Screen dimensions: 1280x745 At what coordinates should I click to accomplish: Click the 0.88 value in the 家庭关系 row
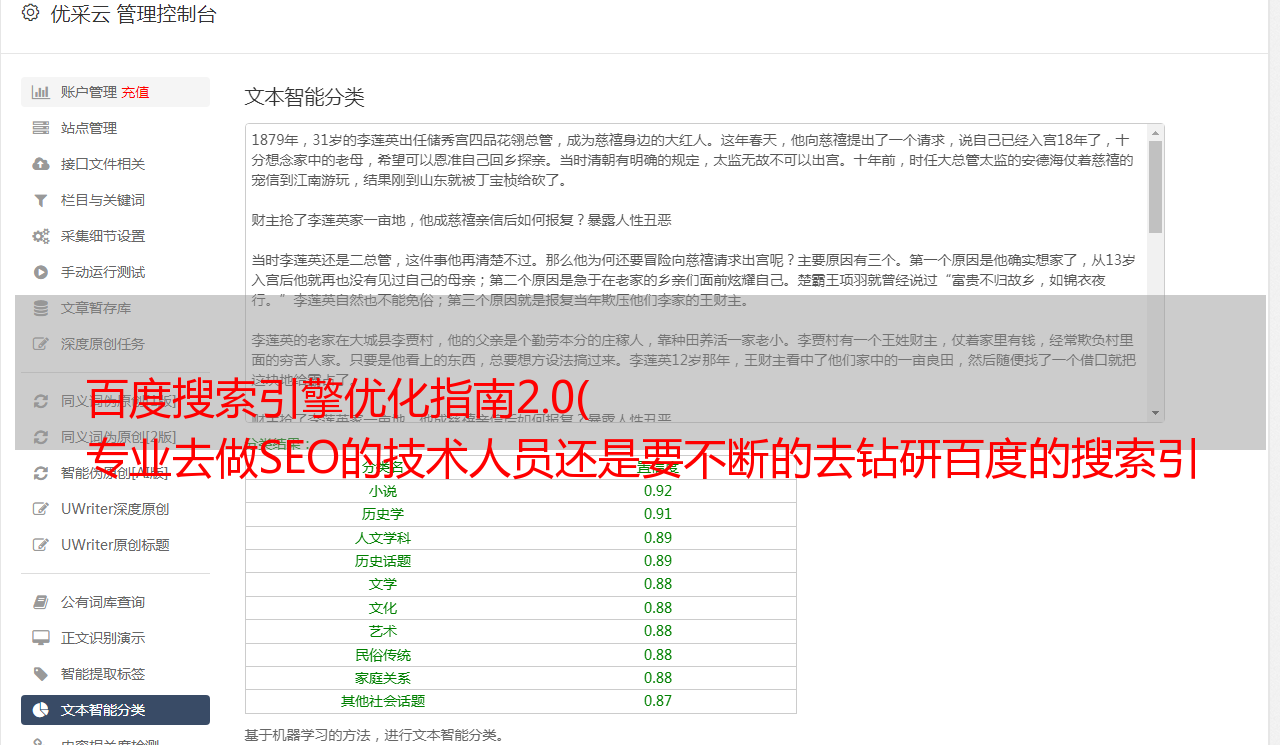pos(658,678)
